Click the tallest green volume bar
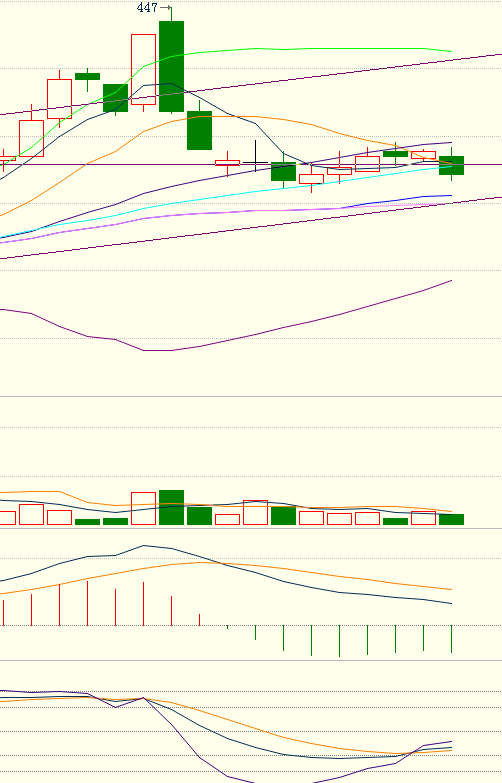Screen dimensions: 502x783 171,507
